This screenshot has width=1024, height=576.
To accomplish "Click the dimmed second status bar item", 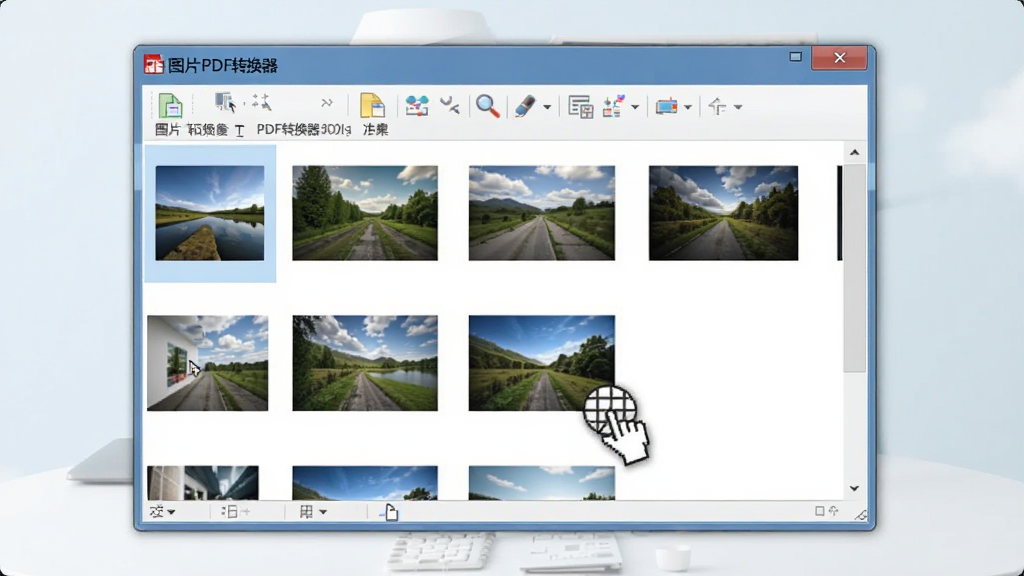I will click(x=235, y=512).
